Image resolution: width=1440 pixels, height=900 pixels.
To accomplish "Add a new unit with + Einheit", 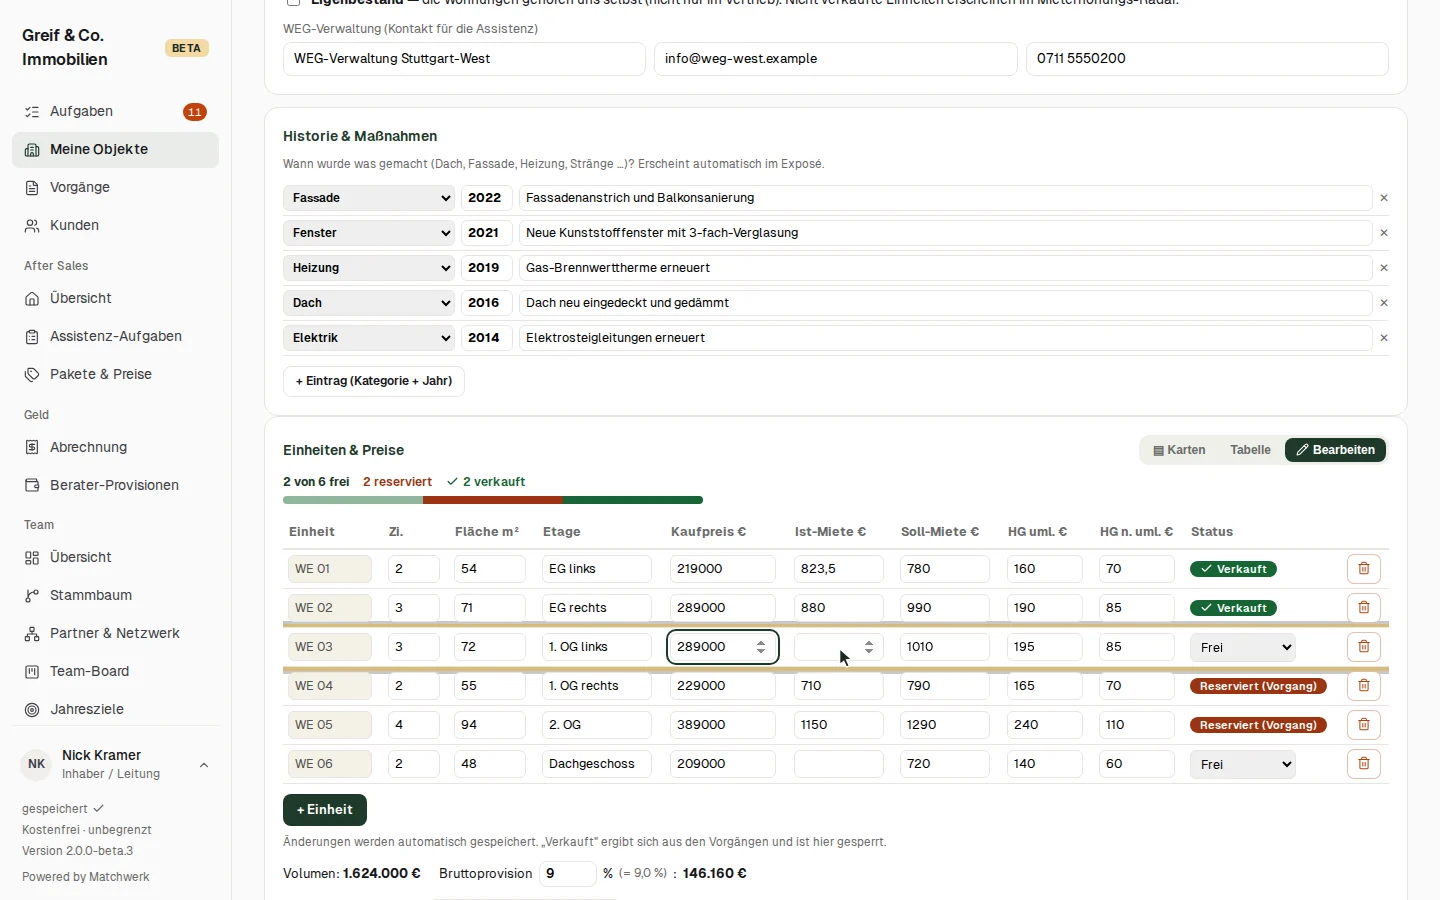I will coord(325,810).
